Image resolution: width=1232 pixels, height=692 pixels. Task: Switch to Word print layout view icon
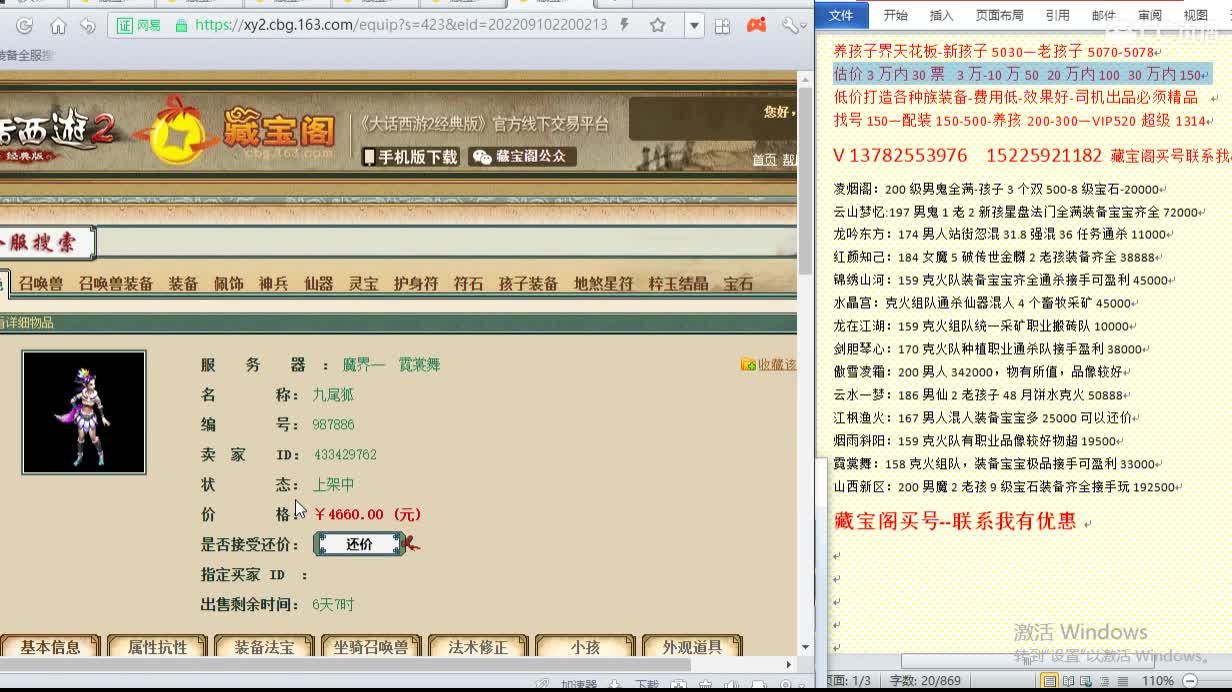click(x=1049, y=681)
